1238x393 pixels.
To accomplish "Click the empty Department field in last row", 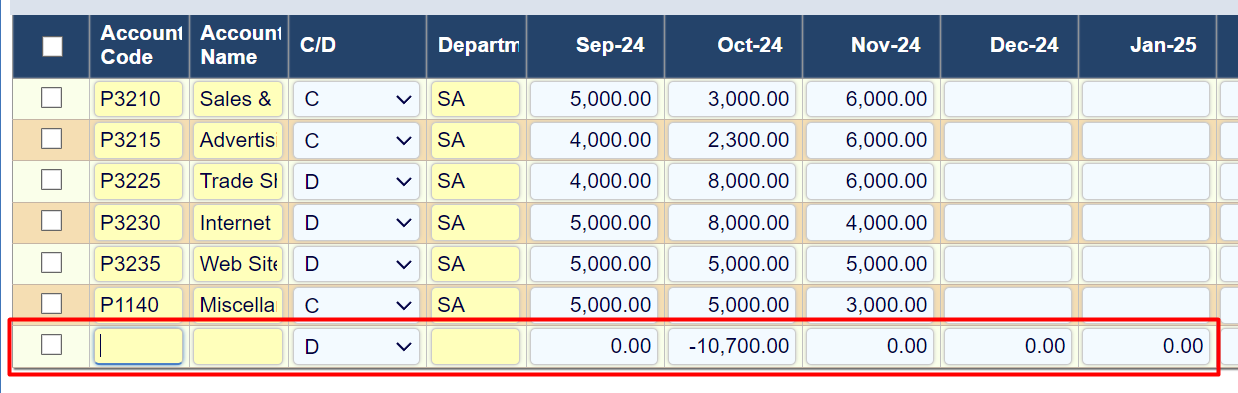I will click(476, 346).
